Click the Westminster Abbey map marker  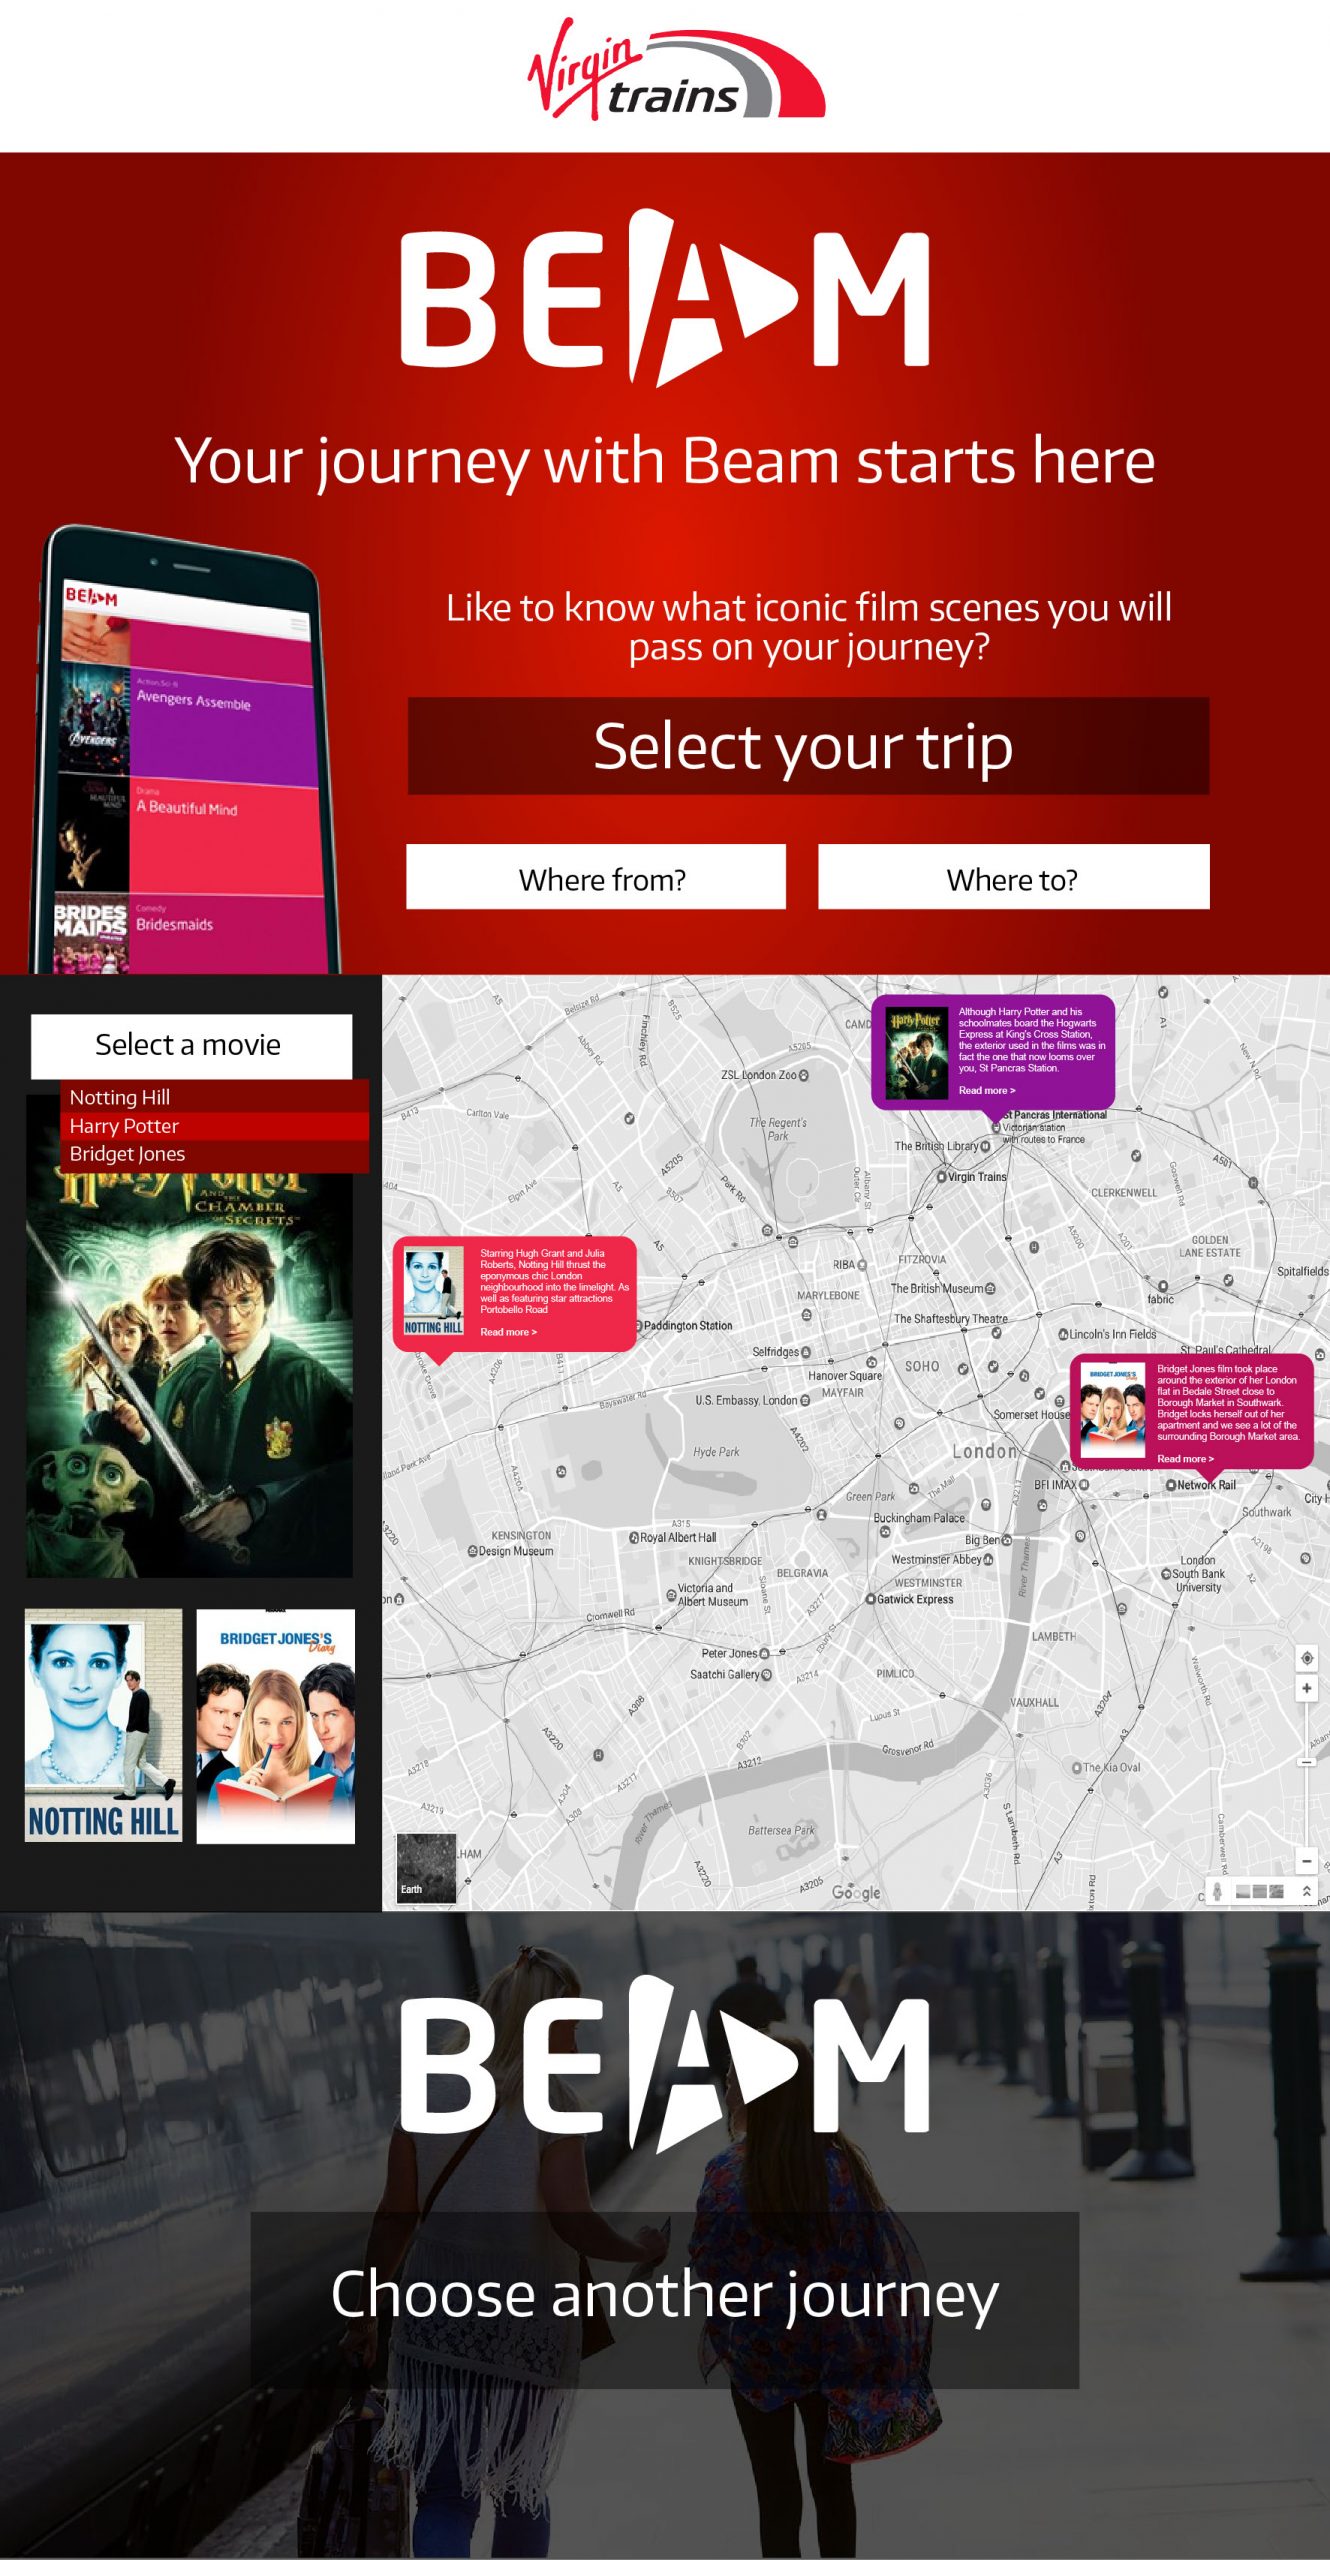tap(988, 1559)
